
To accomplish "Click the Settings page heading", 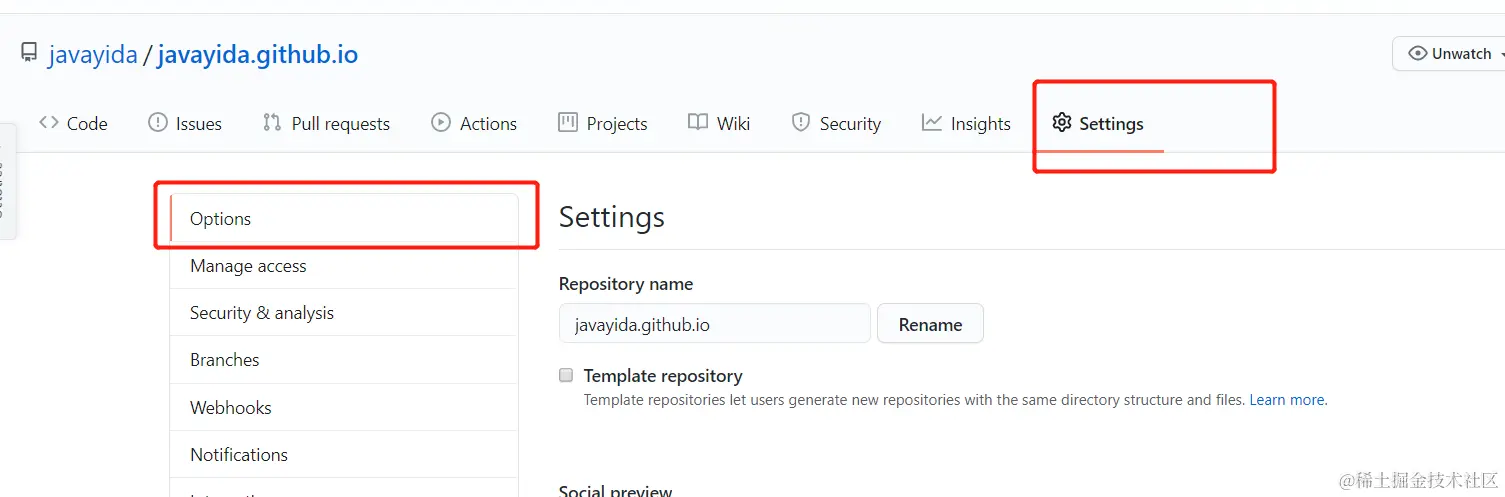I will coord(612,217).
